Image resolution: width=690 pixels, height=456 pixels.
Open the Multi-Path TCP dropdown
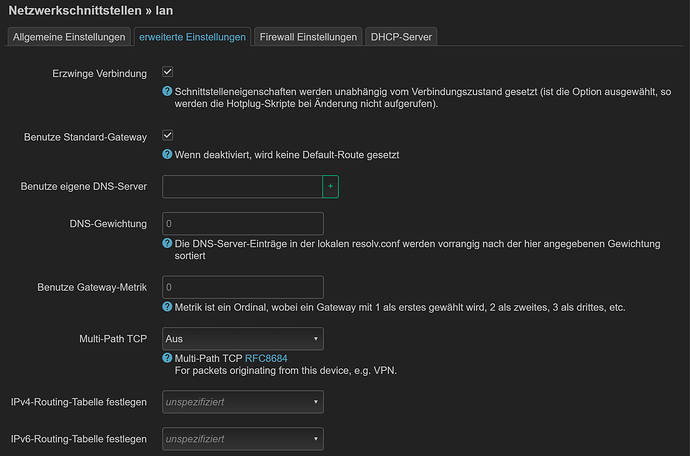pyautogui.click(x=242, y=339)
